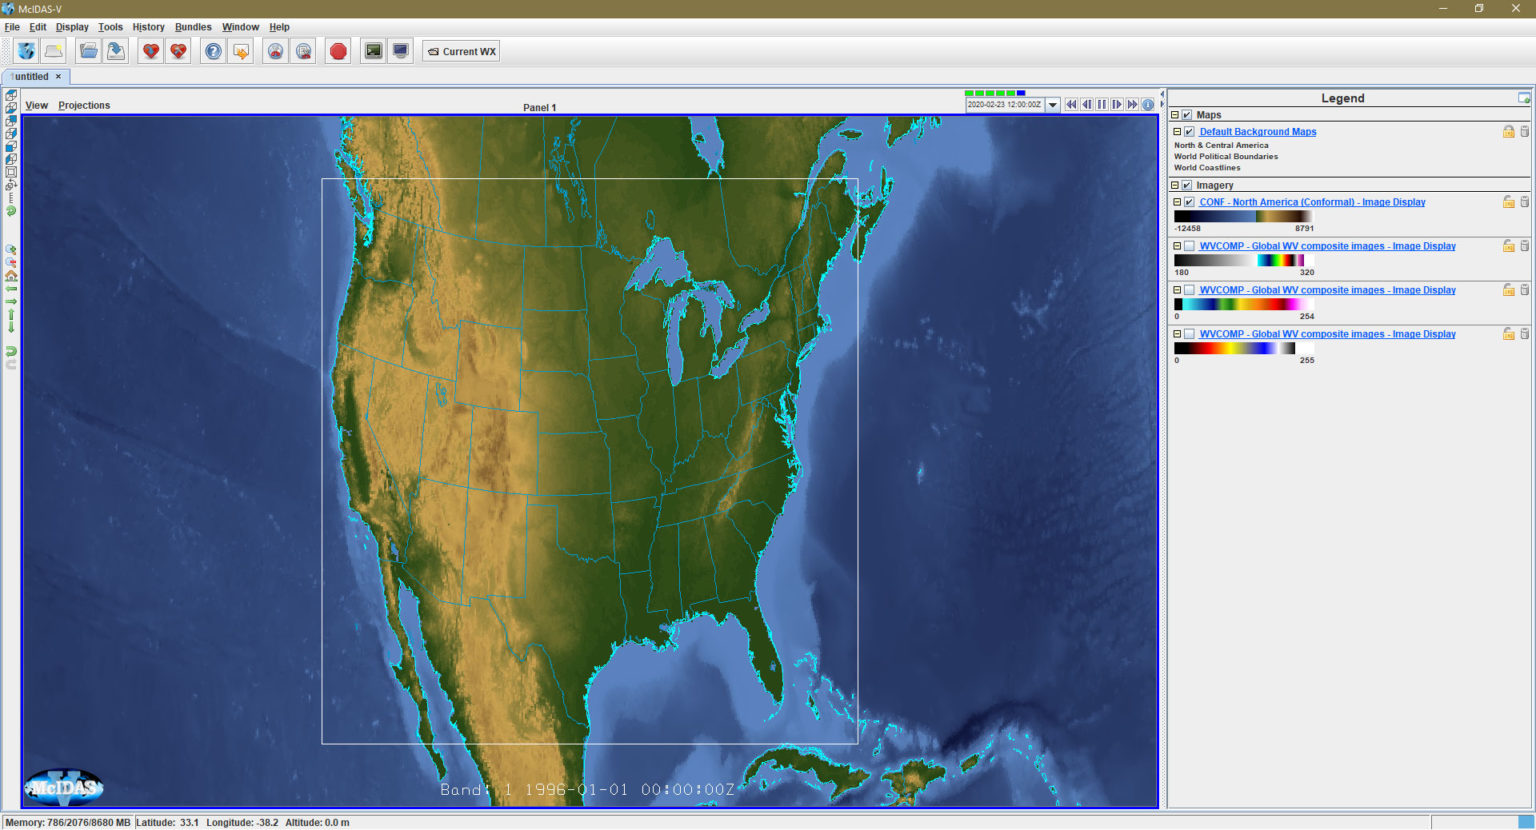Select the untitled tab
This screenshot has height=830, width=1536.
(x=33, y=76)
